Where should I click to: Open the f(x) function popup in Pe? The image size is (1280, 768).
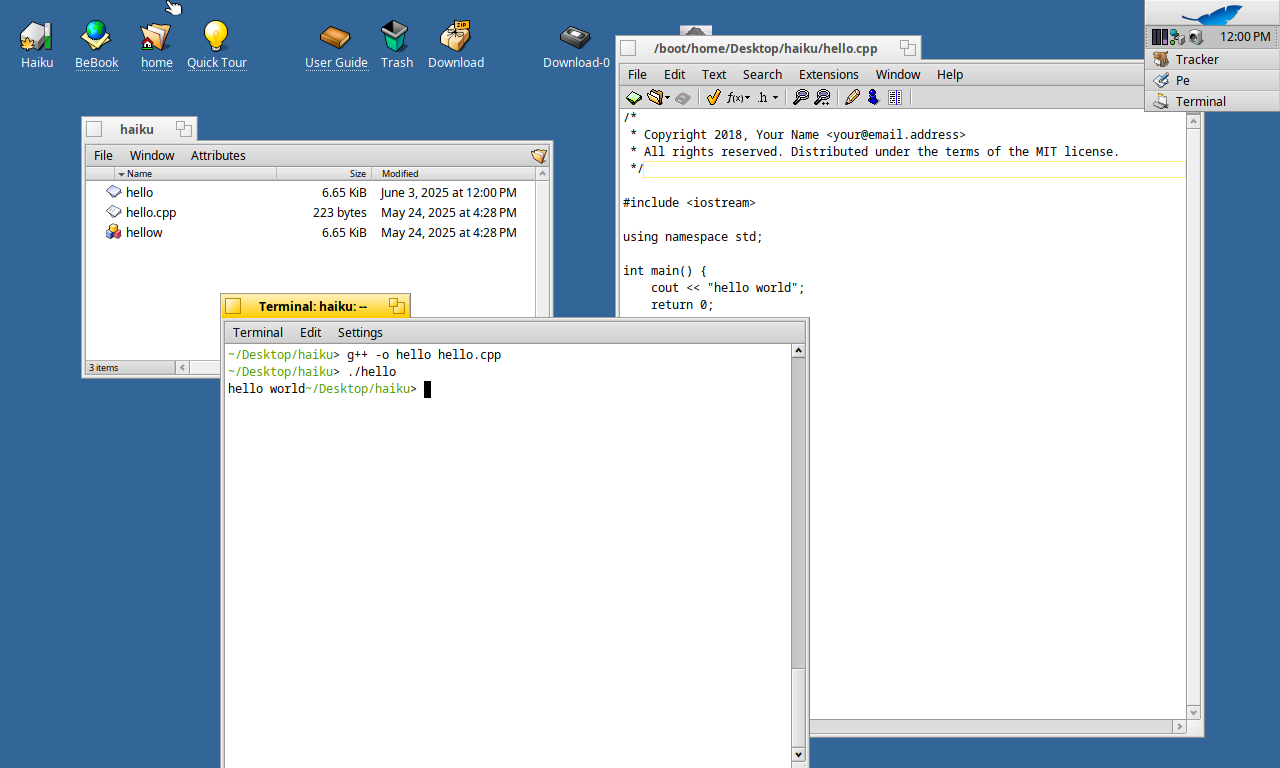738,97
